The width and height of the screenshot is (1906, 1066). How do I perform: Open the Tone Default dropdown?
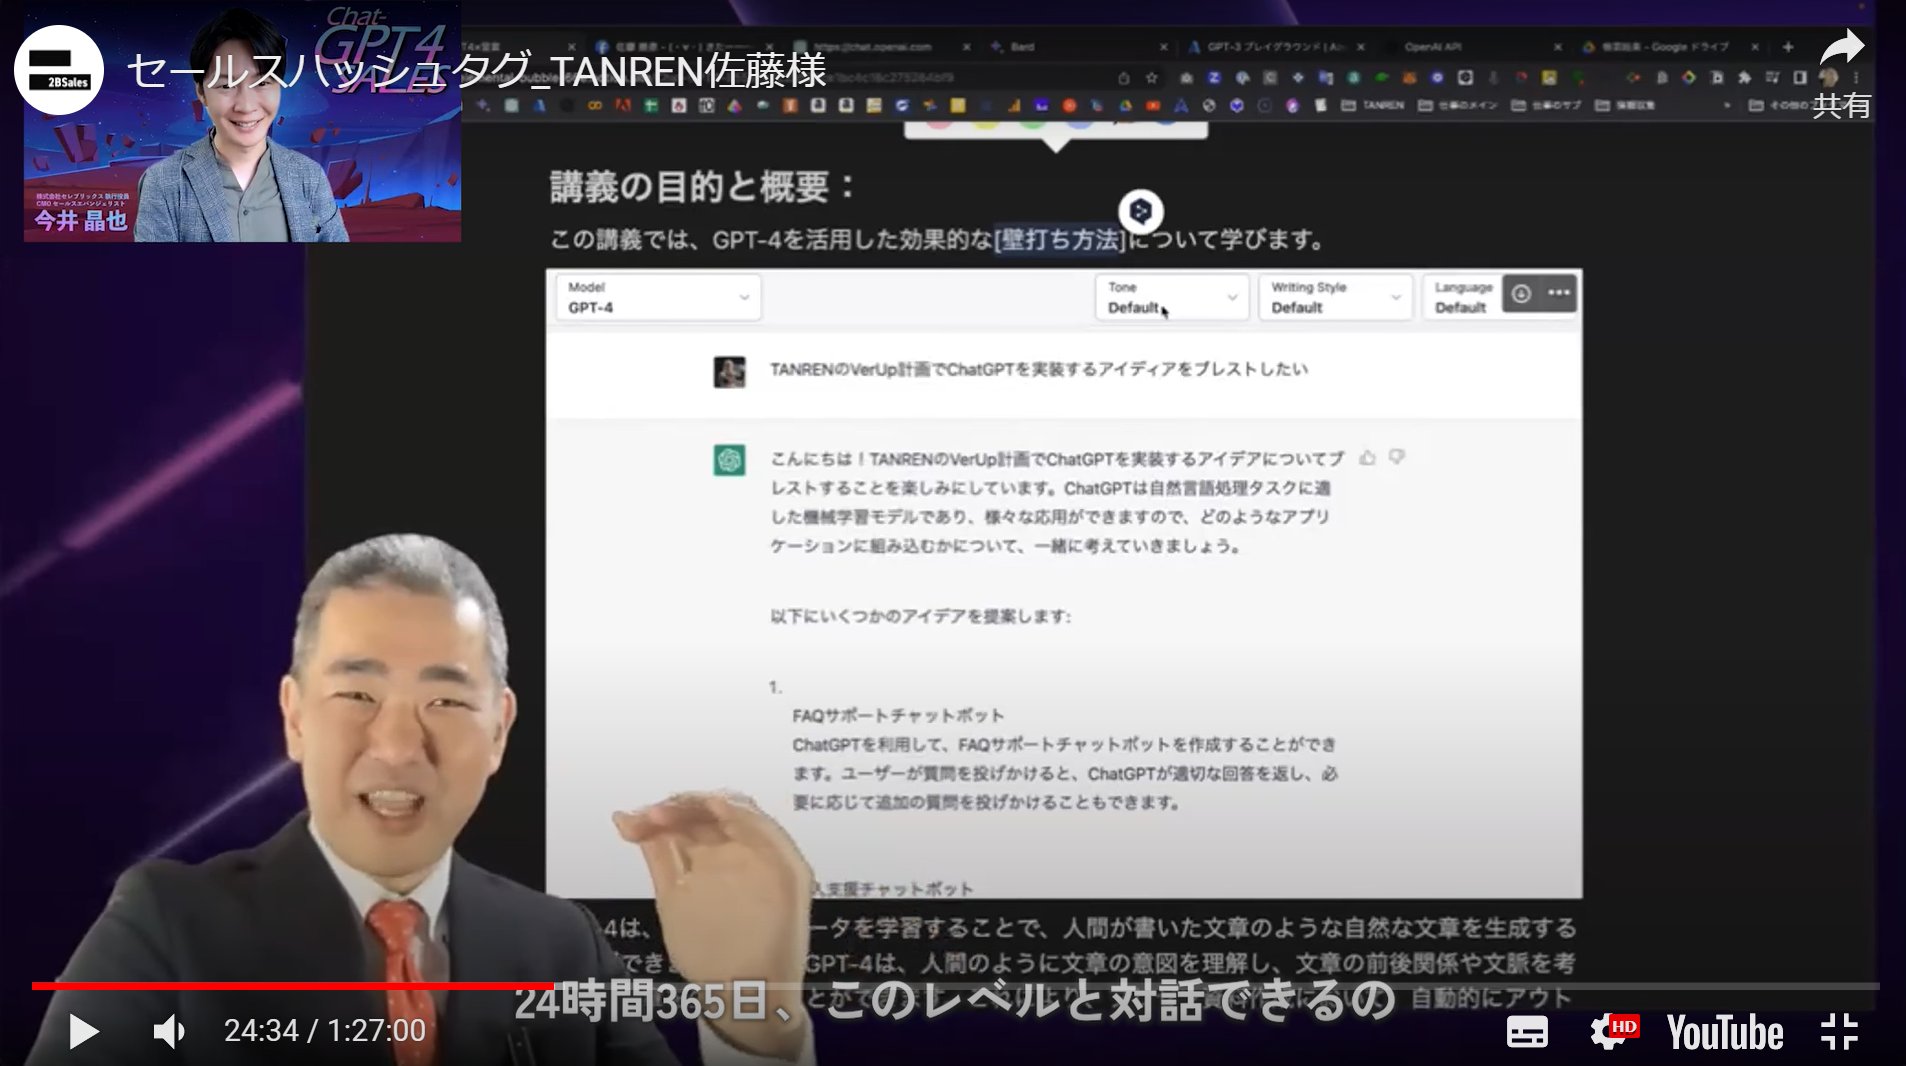tap(1171, 298)
